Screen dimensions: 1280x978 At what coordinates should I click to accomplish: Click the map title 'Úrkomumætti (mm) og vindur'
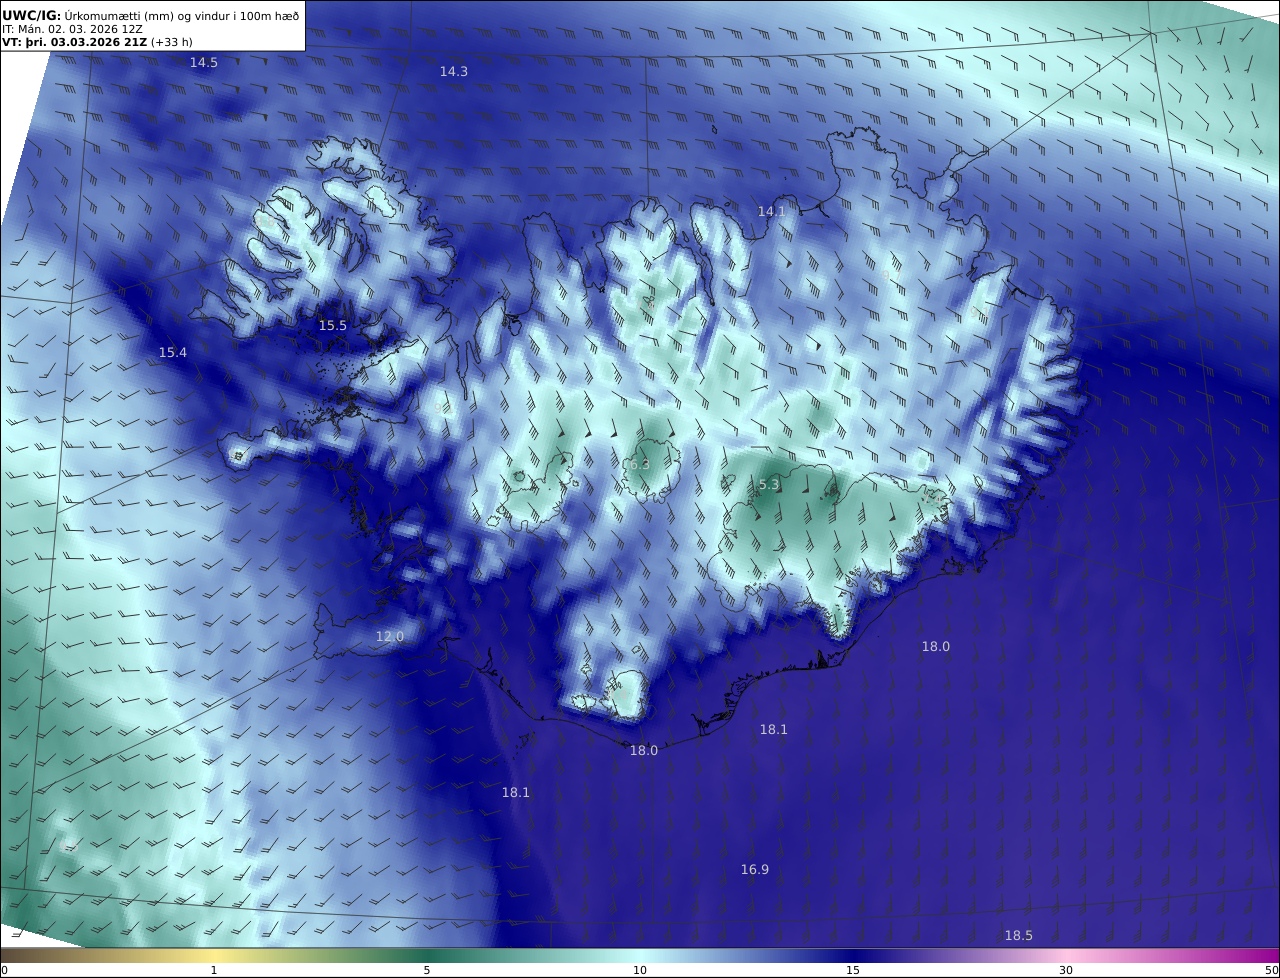pos(181,15)
